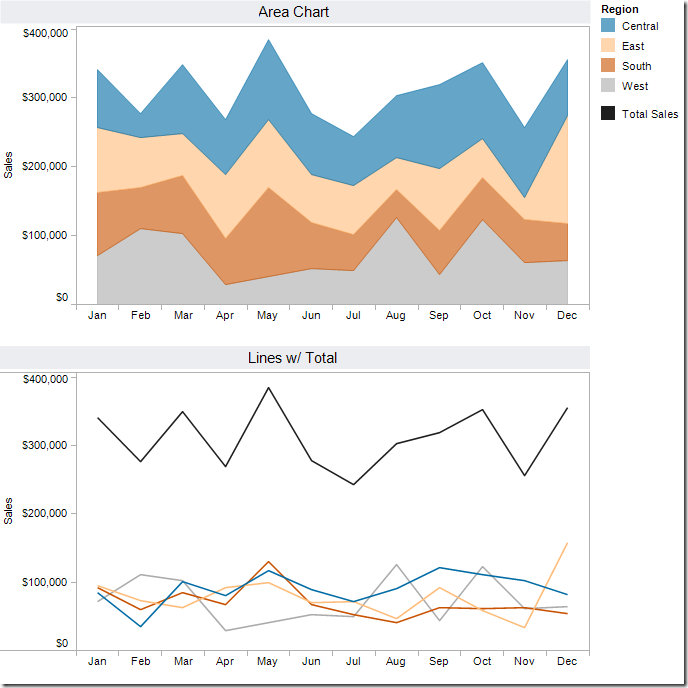This screenshot has width=688, height=688.
Task: Select $300,000 tick label on Area Chart
Action: (45, 97)
